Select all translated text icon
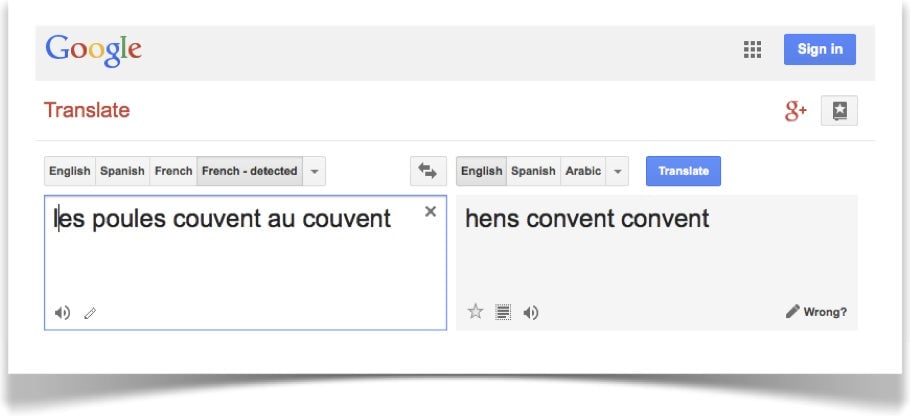Viewport: 910px width, 416px height. click(503, 312)
